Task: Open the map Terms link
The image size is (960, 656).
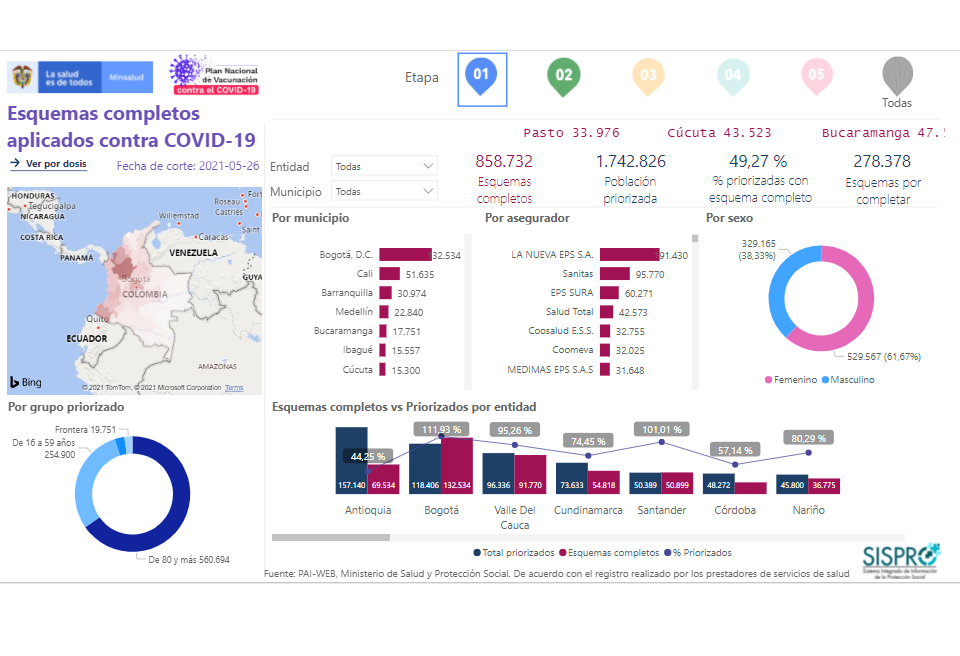Action: (234, 388)
